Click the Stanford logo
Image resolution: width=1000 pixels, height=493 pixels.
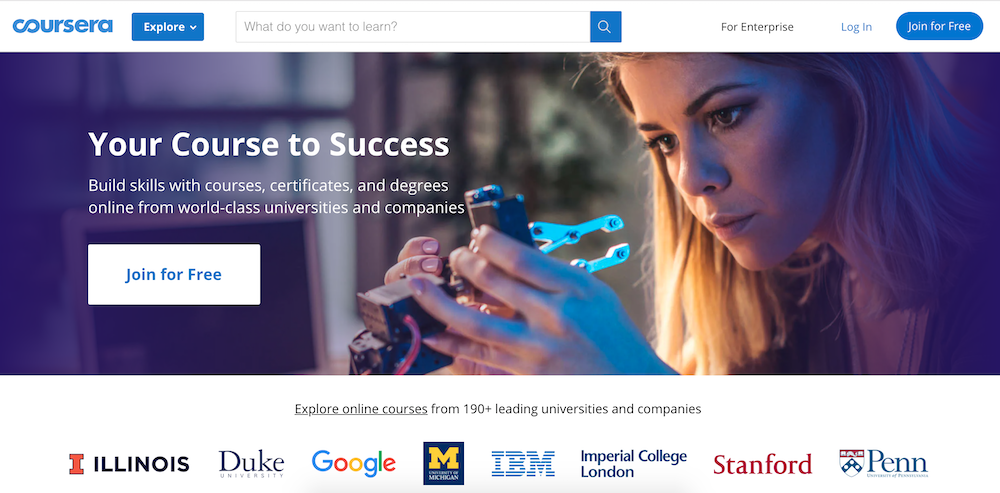tap(762, 464)
